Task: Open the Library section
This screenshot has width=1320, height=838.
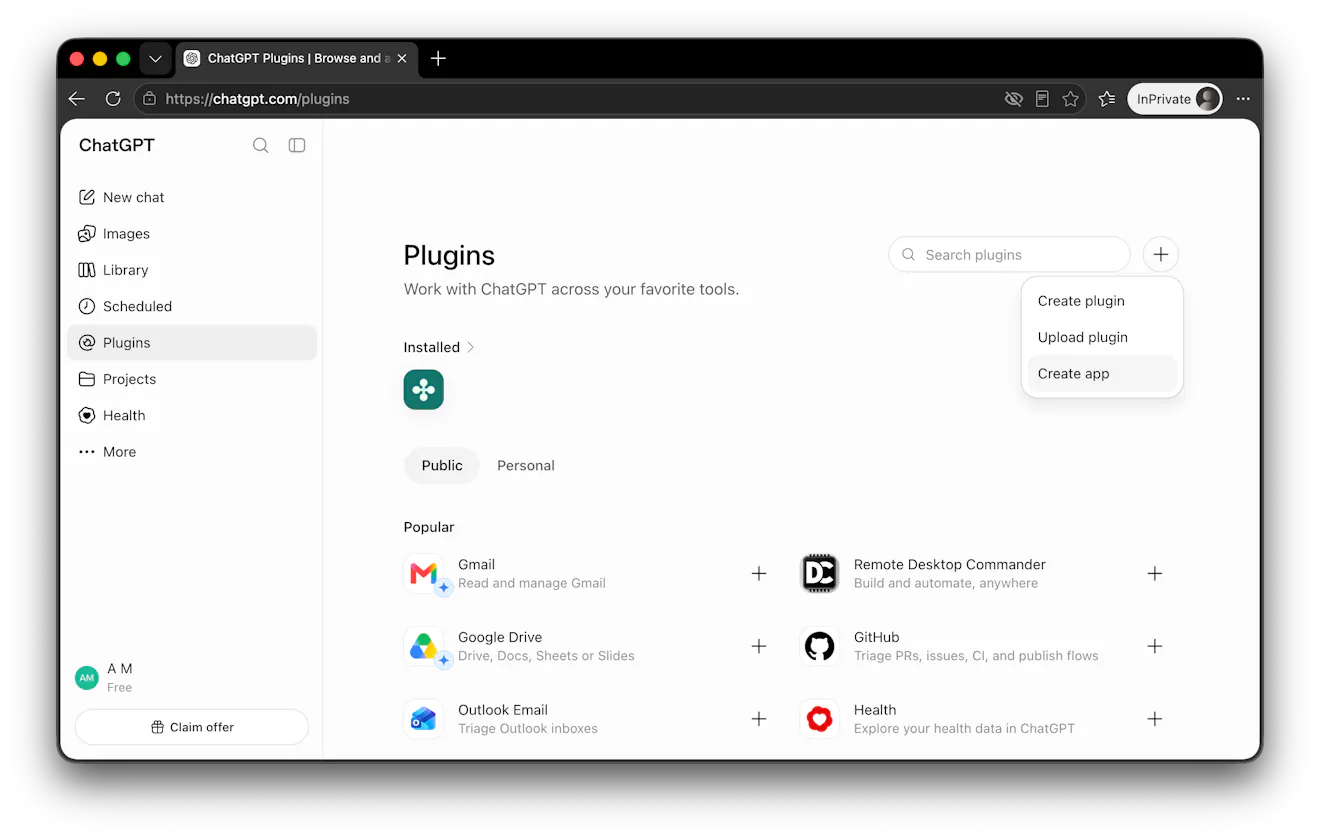Action: pos(192,270)
